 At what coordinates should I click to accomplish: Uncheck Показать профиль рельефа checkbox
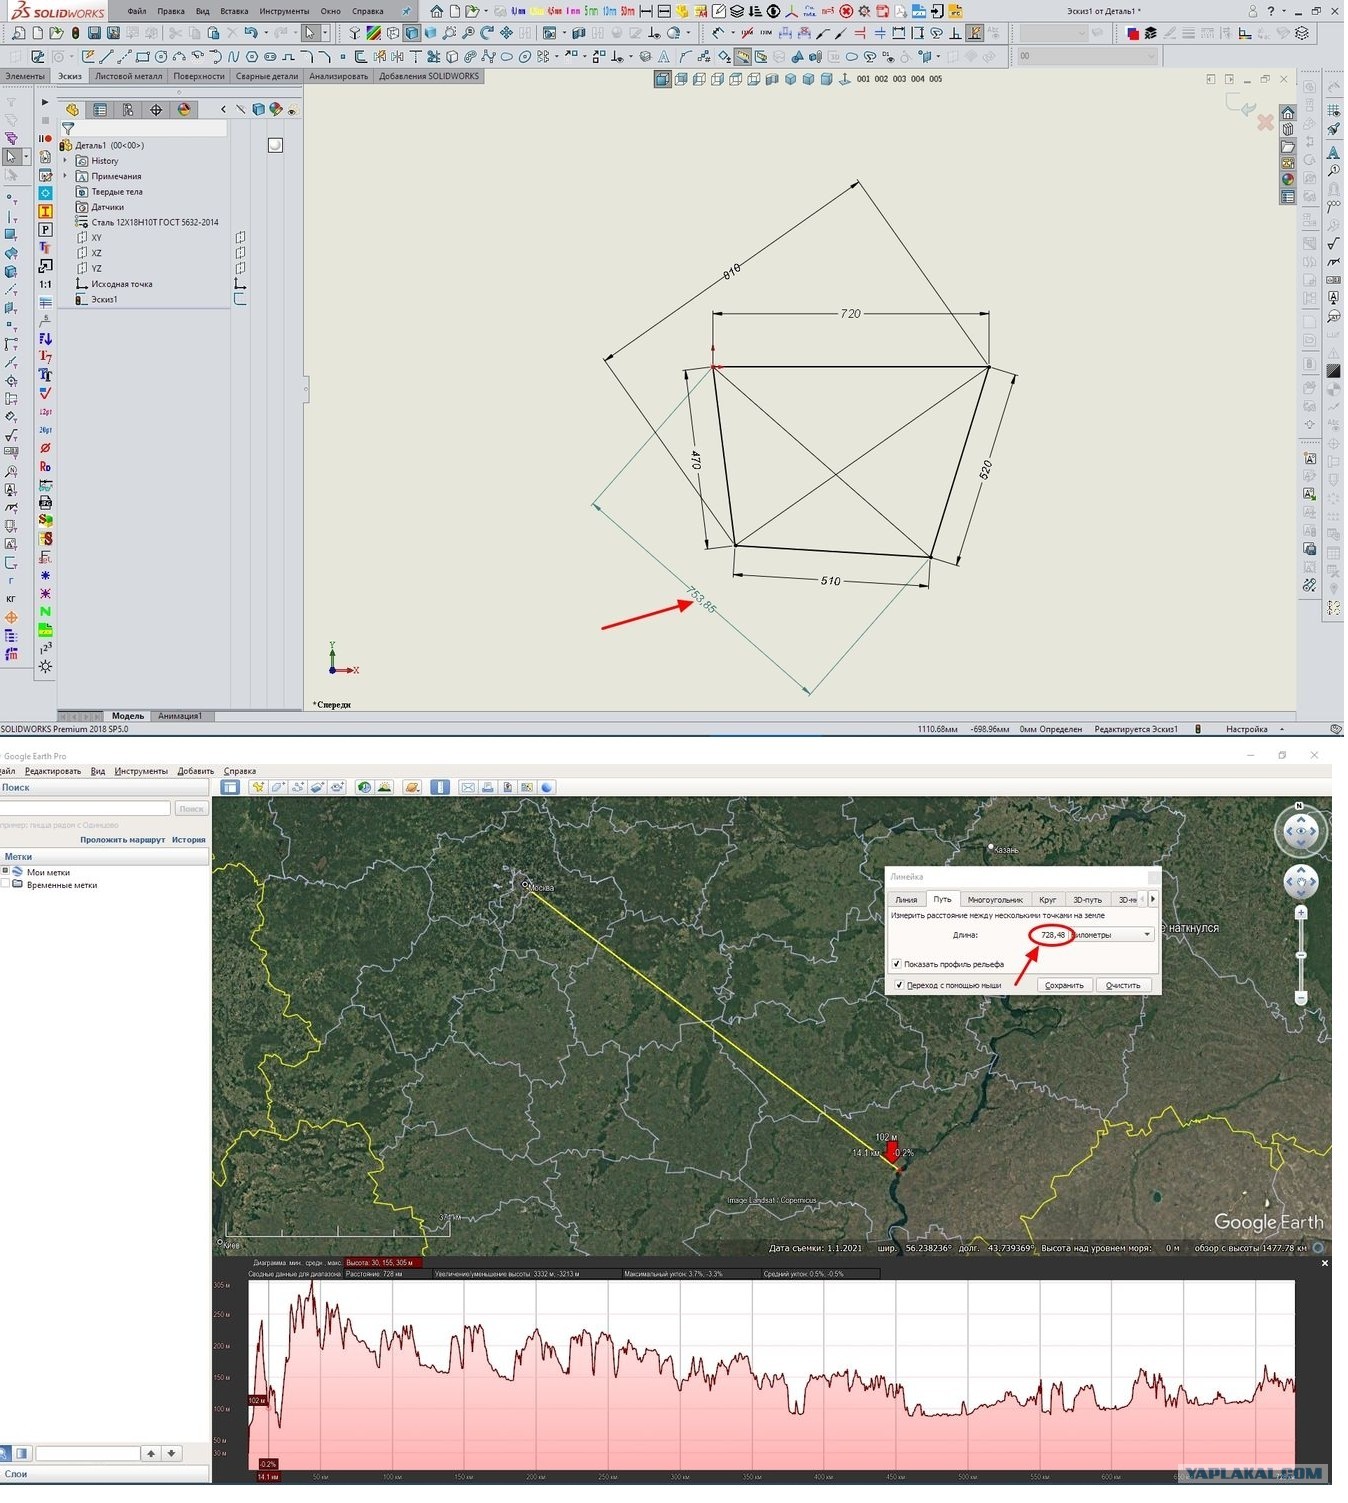[x=896, y=964]
